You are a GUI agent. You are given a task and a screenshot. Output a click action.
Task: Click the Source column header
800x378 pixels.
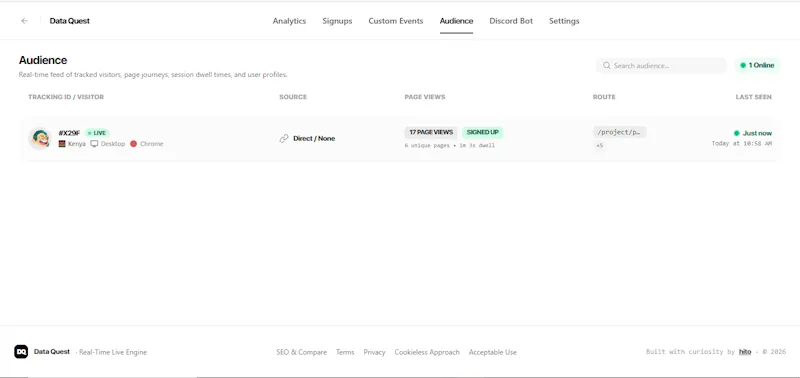(x=293, y=97)
